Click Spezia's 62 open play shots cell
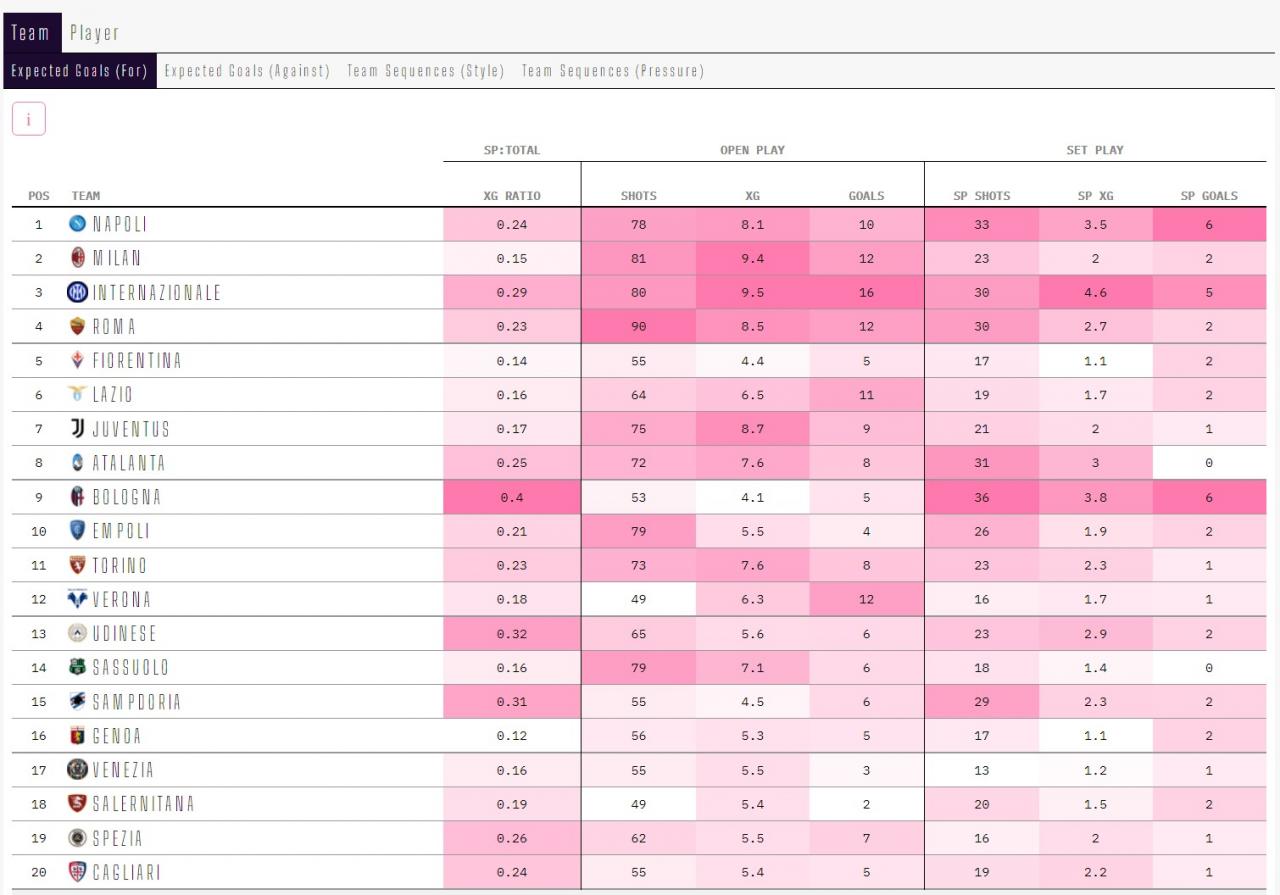The image size is (1280, 895). tap(638, 837)
